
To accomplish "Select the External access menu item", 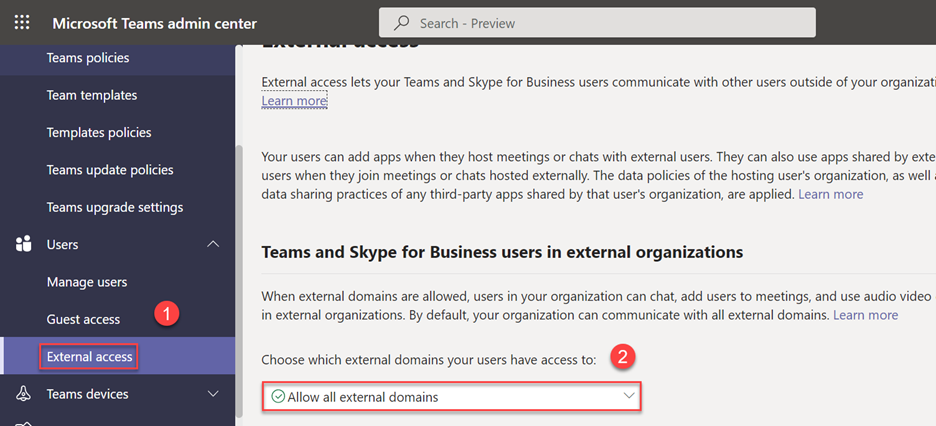I will 90,356.
